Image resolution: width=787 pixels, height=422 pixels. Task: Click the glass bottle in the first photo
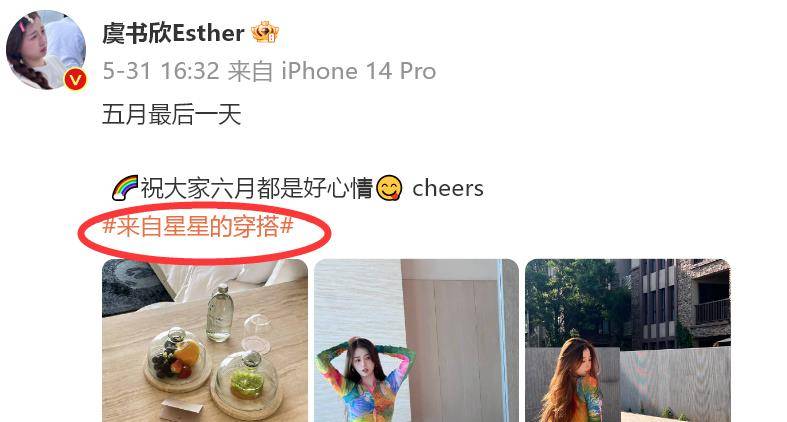click(220, 313)
